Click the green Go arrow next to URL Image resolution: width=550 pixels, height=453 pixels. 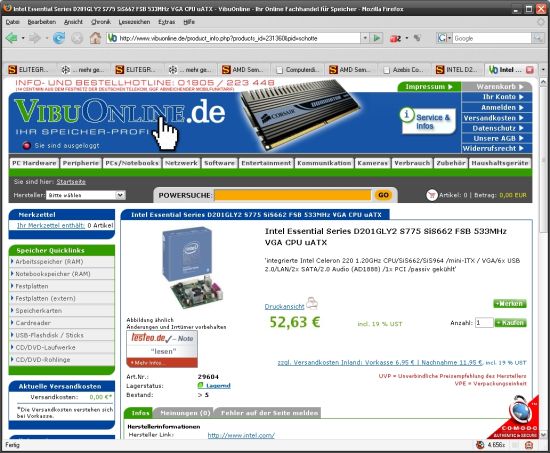point(377,38)
